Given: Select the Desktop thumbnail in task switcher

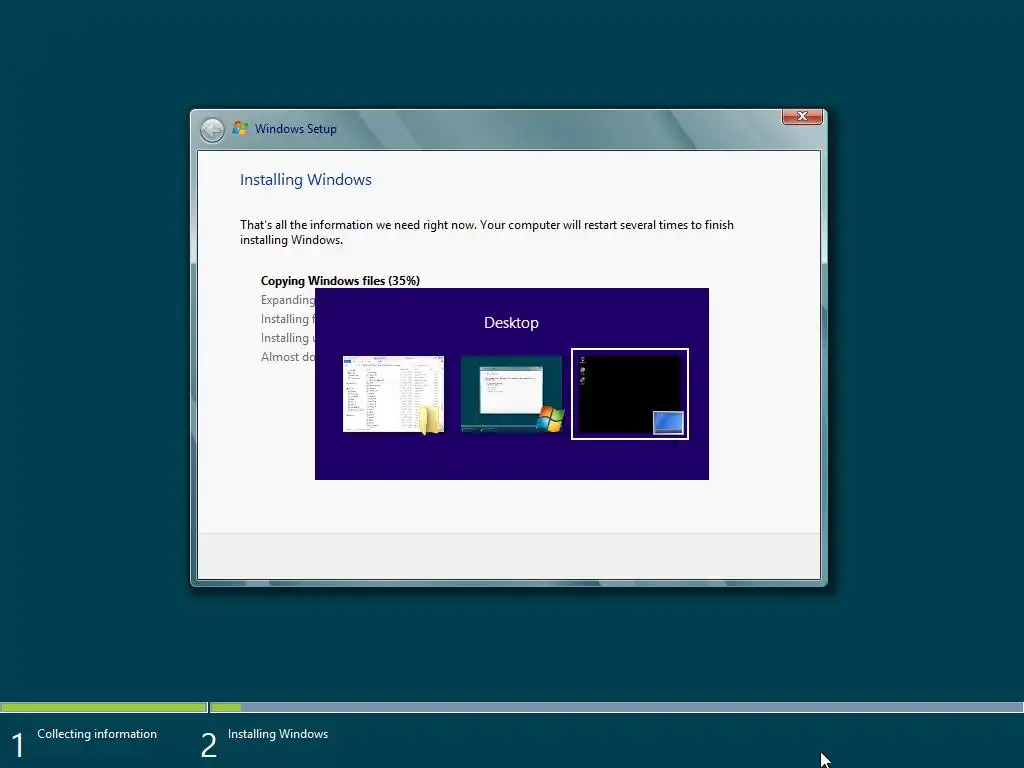Looking at the screenshot, I should coord(630,394).
